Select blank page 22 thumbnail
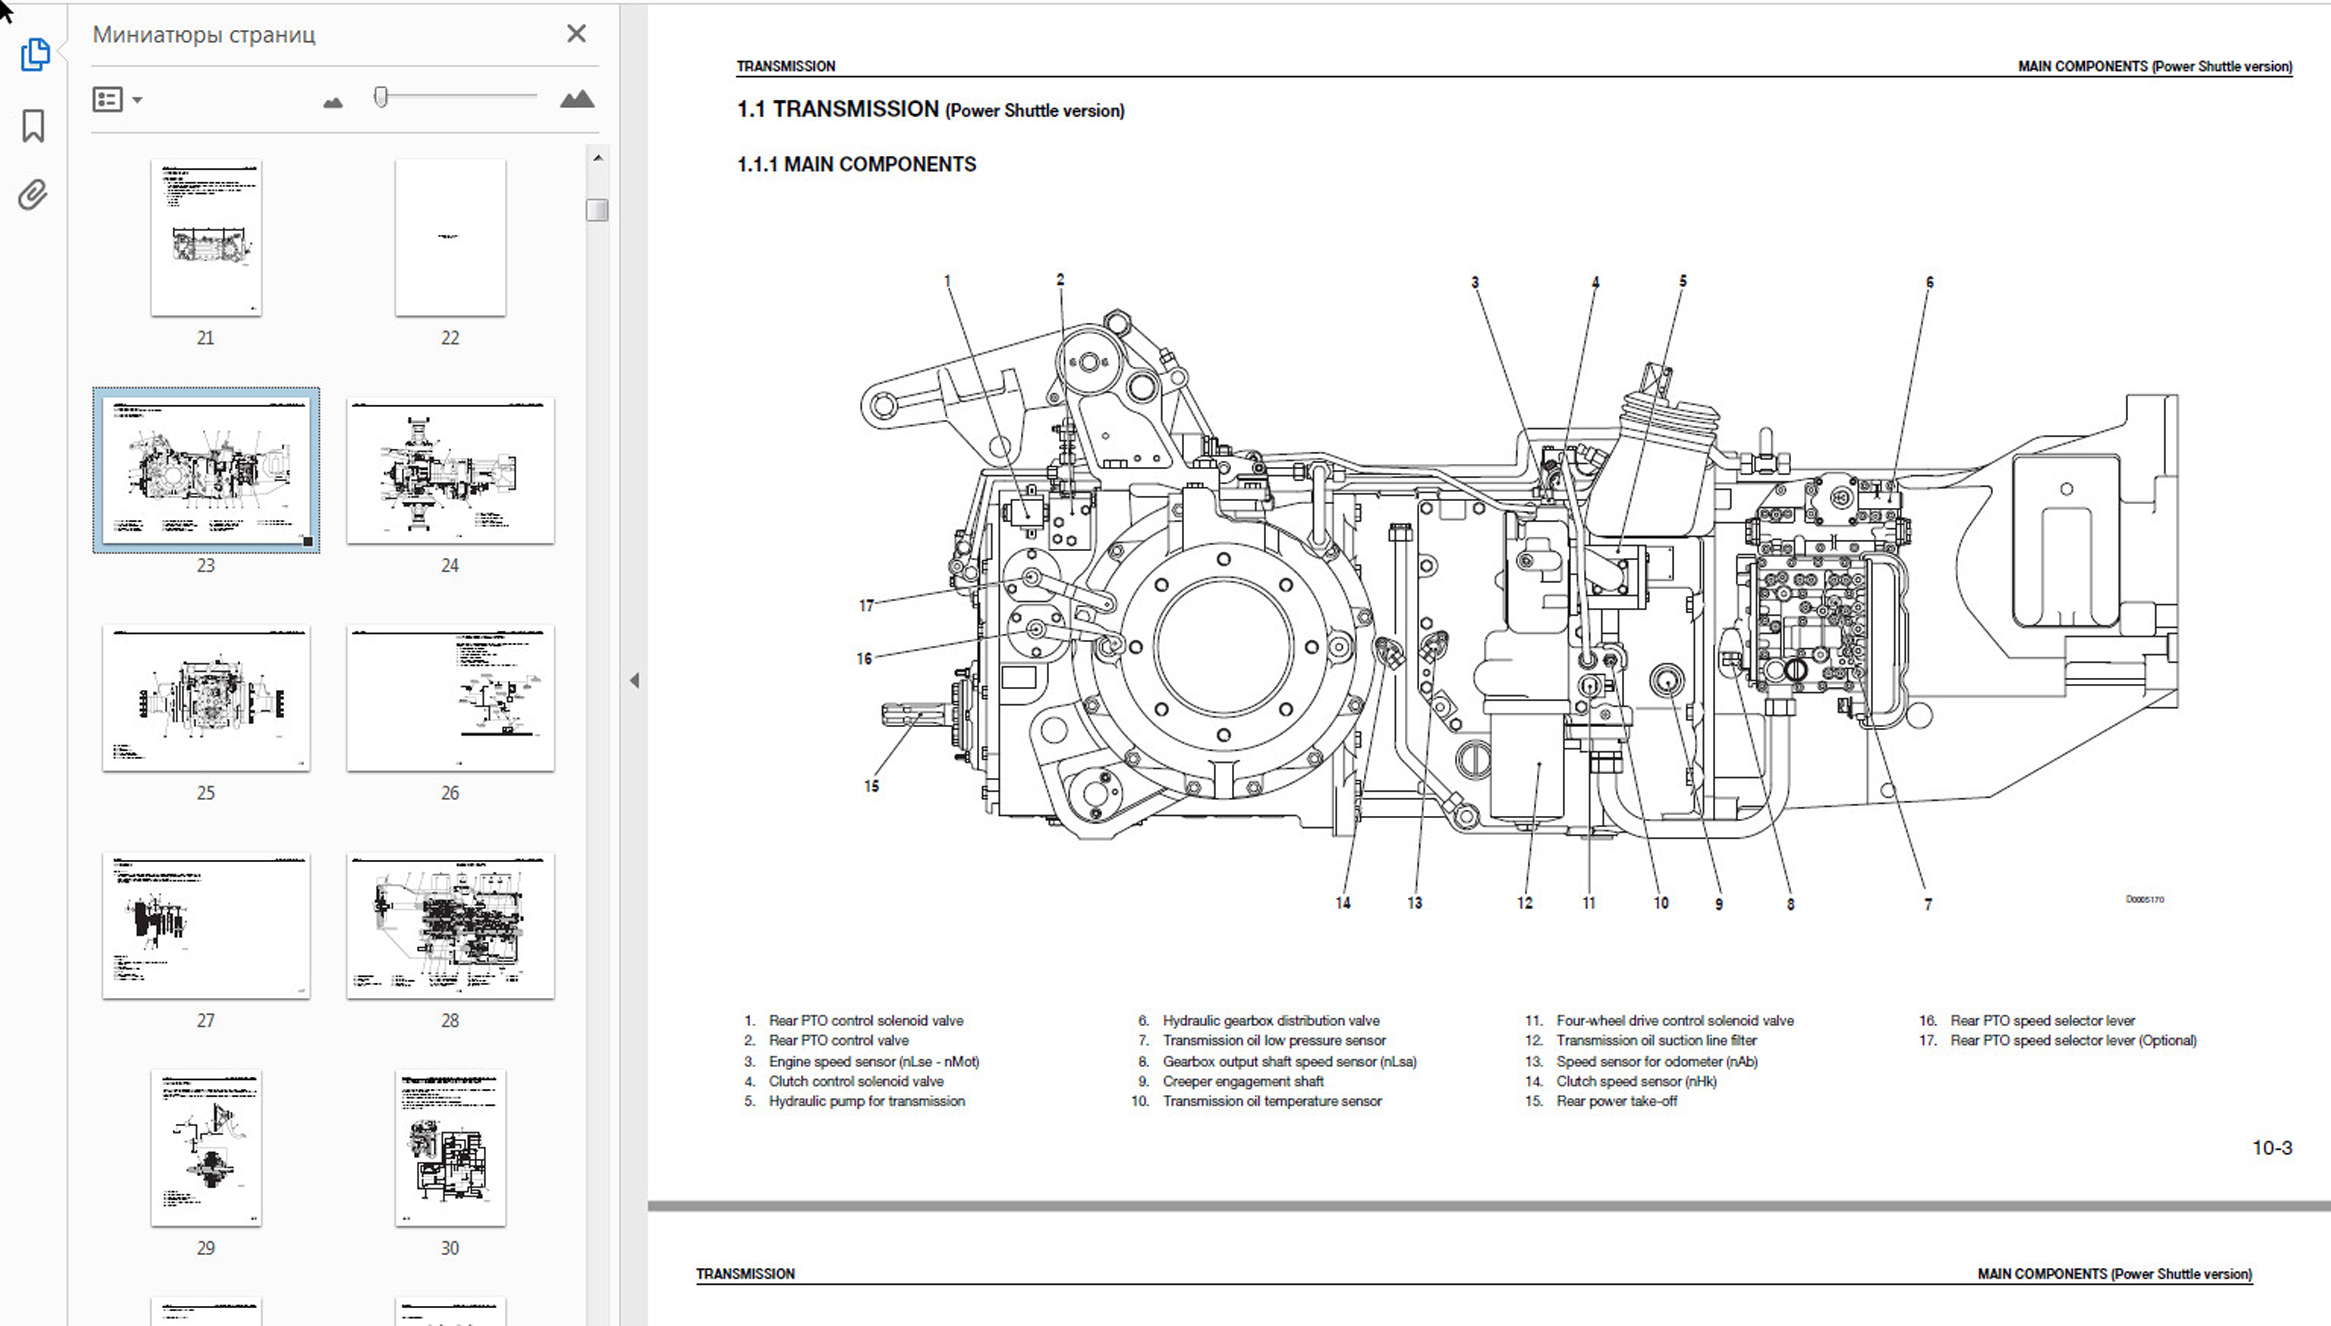Image resolution: width=2331 pixels, height=1326 pixels. coord(450,238)
